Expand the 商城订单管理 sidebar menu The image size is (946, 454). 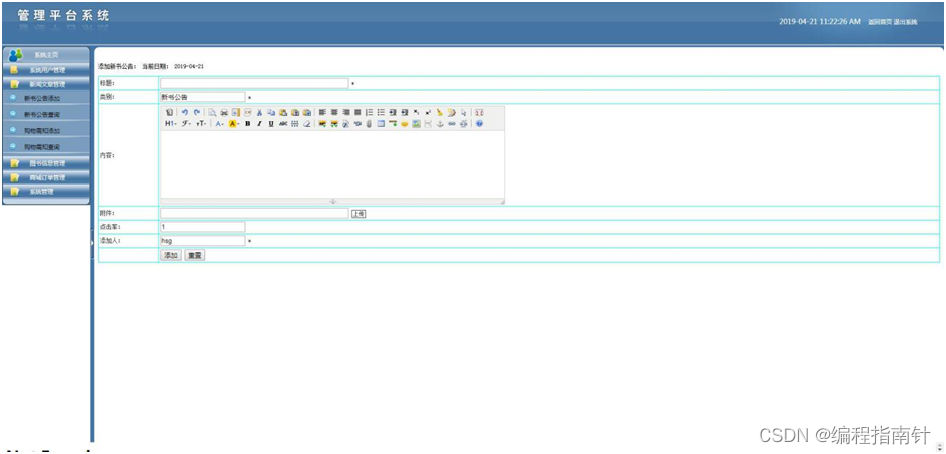pyautogui.click(x=46, y=178)
